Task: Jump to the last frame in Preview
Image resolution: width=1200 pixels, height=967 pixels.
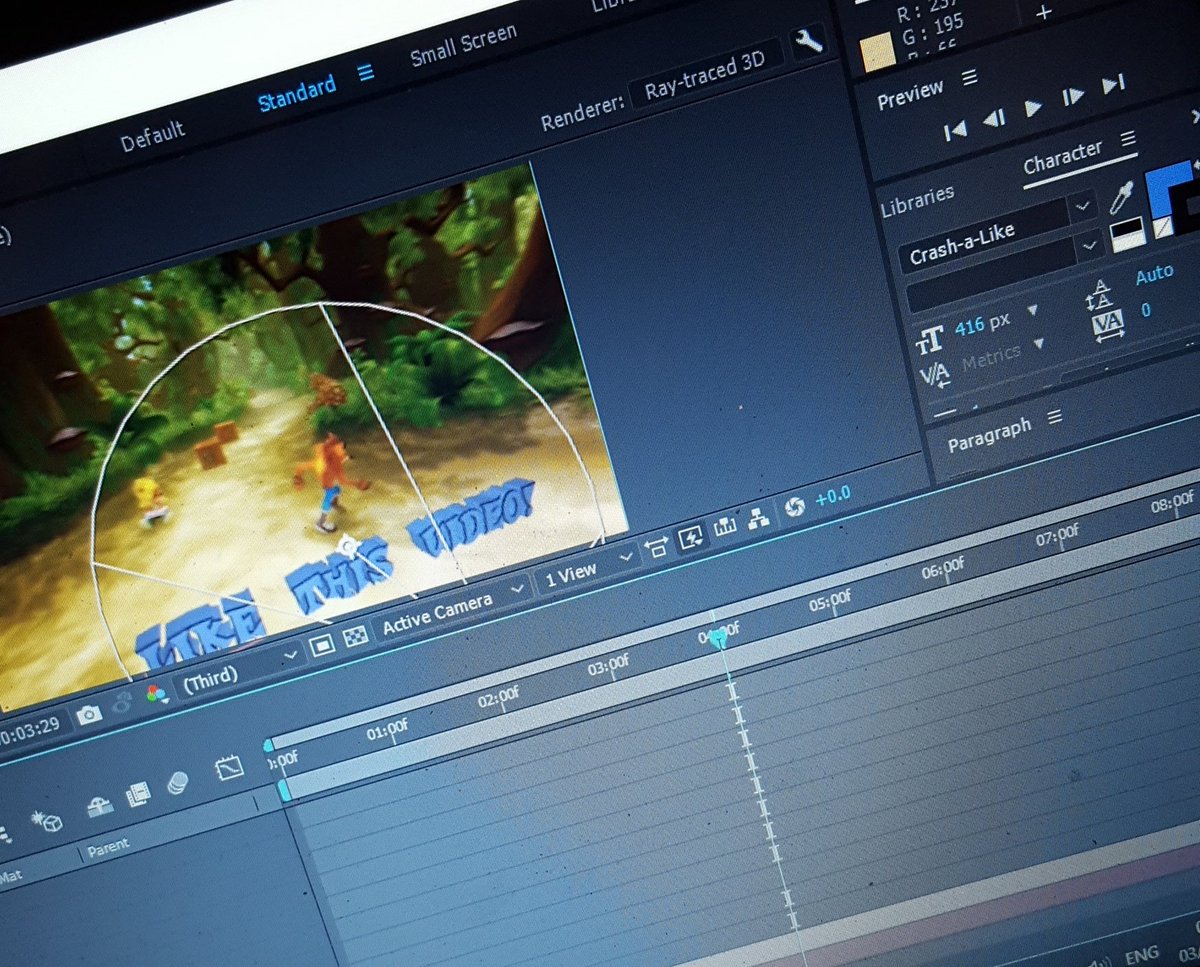Action: click(1114, 85)
